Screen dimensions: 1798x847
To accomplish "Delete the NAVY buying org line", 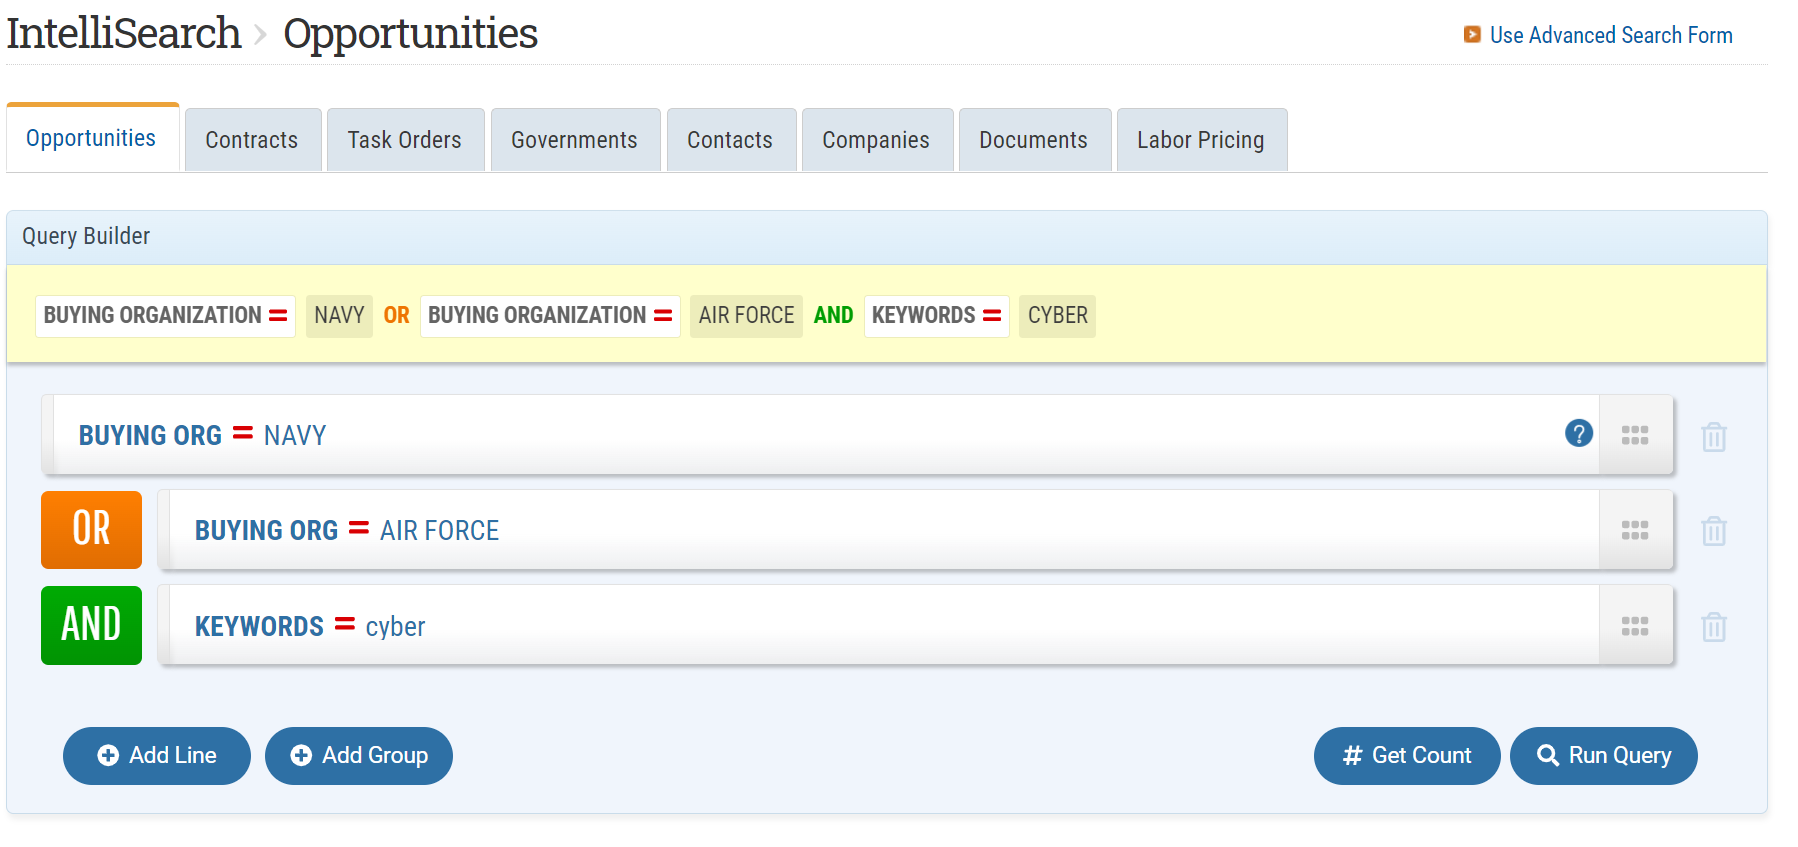I will [1713, 437].
